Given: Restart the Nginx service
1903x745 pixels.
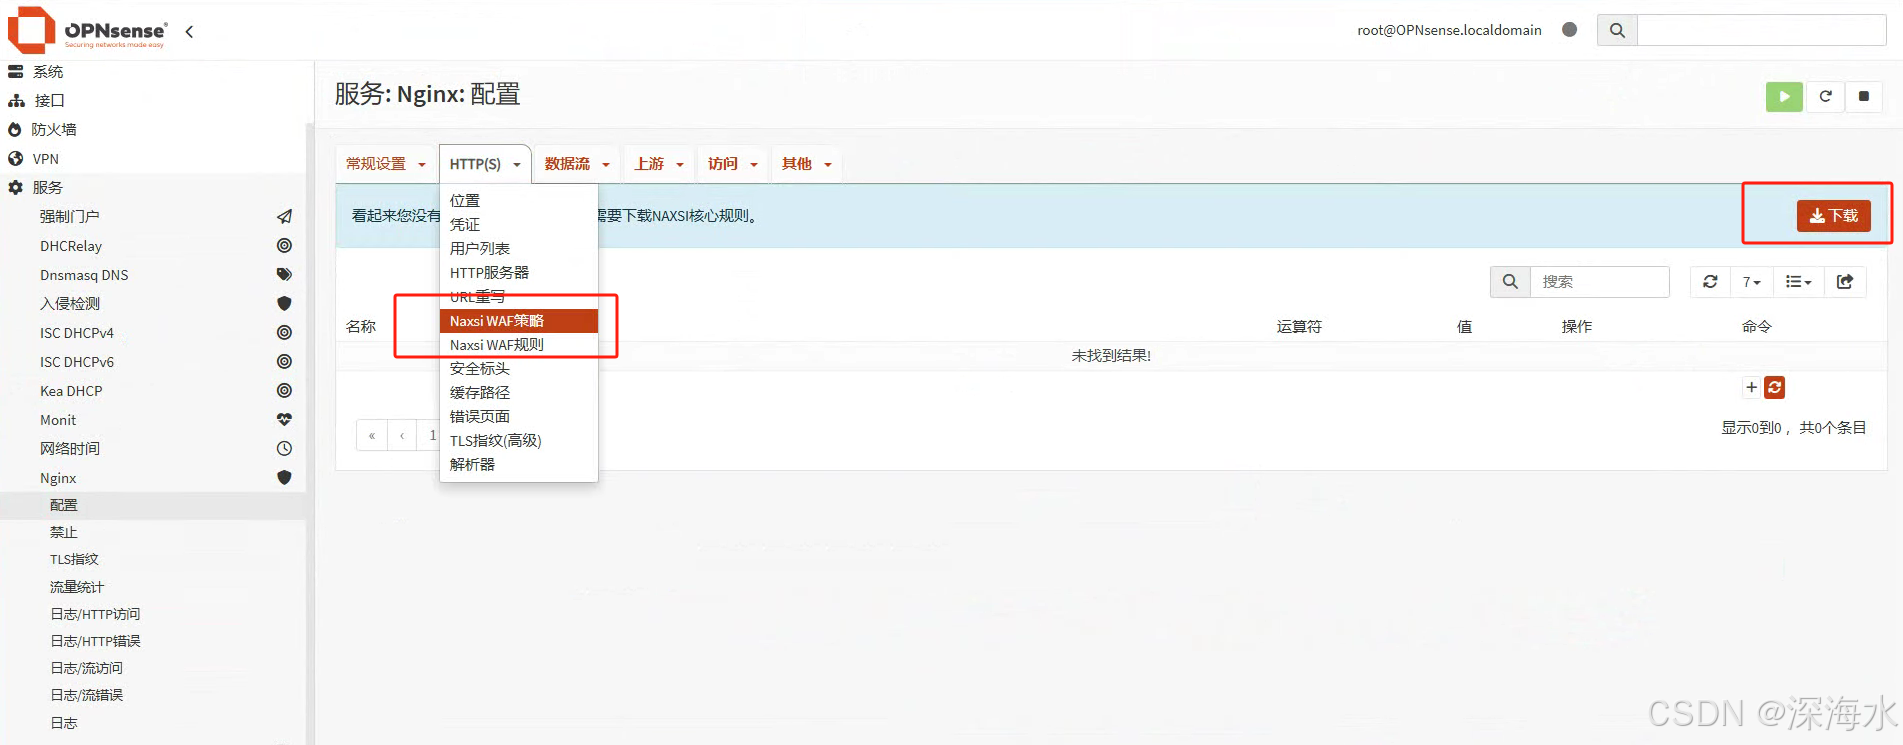Looking at the screenshot, I should coord(1825,96).
